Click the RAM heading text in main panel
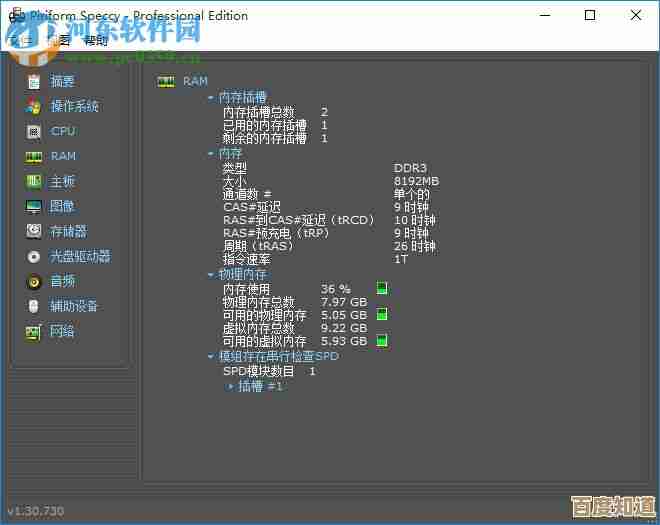The image size is (660, 525). [195, 81]
